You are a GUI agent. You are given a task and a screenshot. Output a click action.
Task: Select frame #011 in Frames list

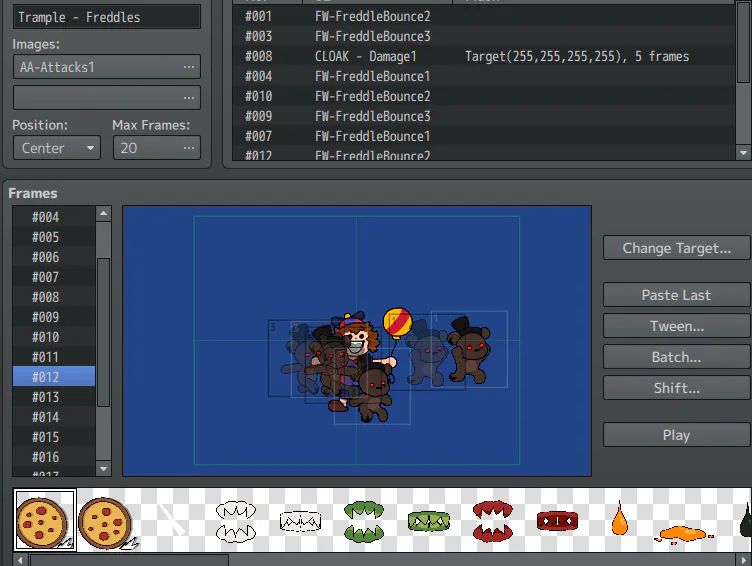[x=54, y=357]
